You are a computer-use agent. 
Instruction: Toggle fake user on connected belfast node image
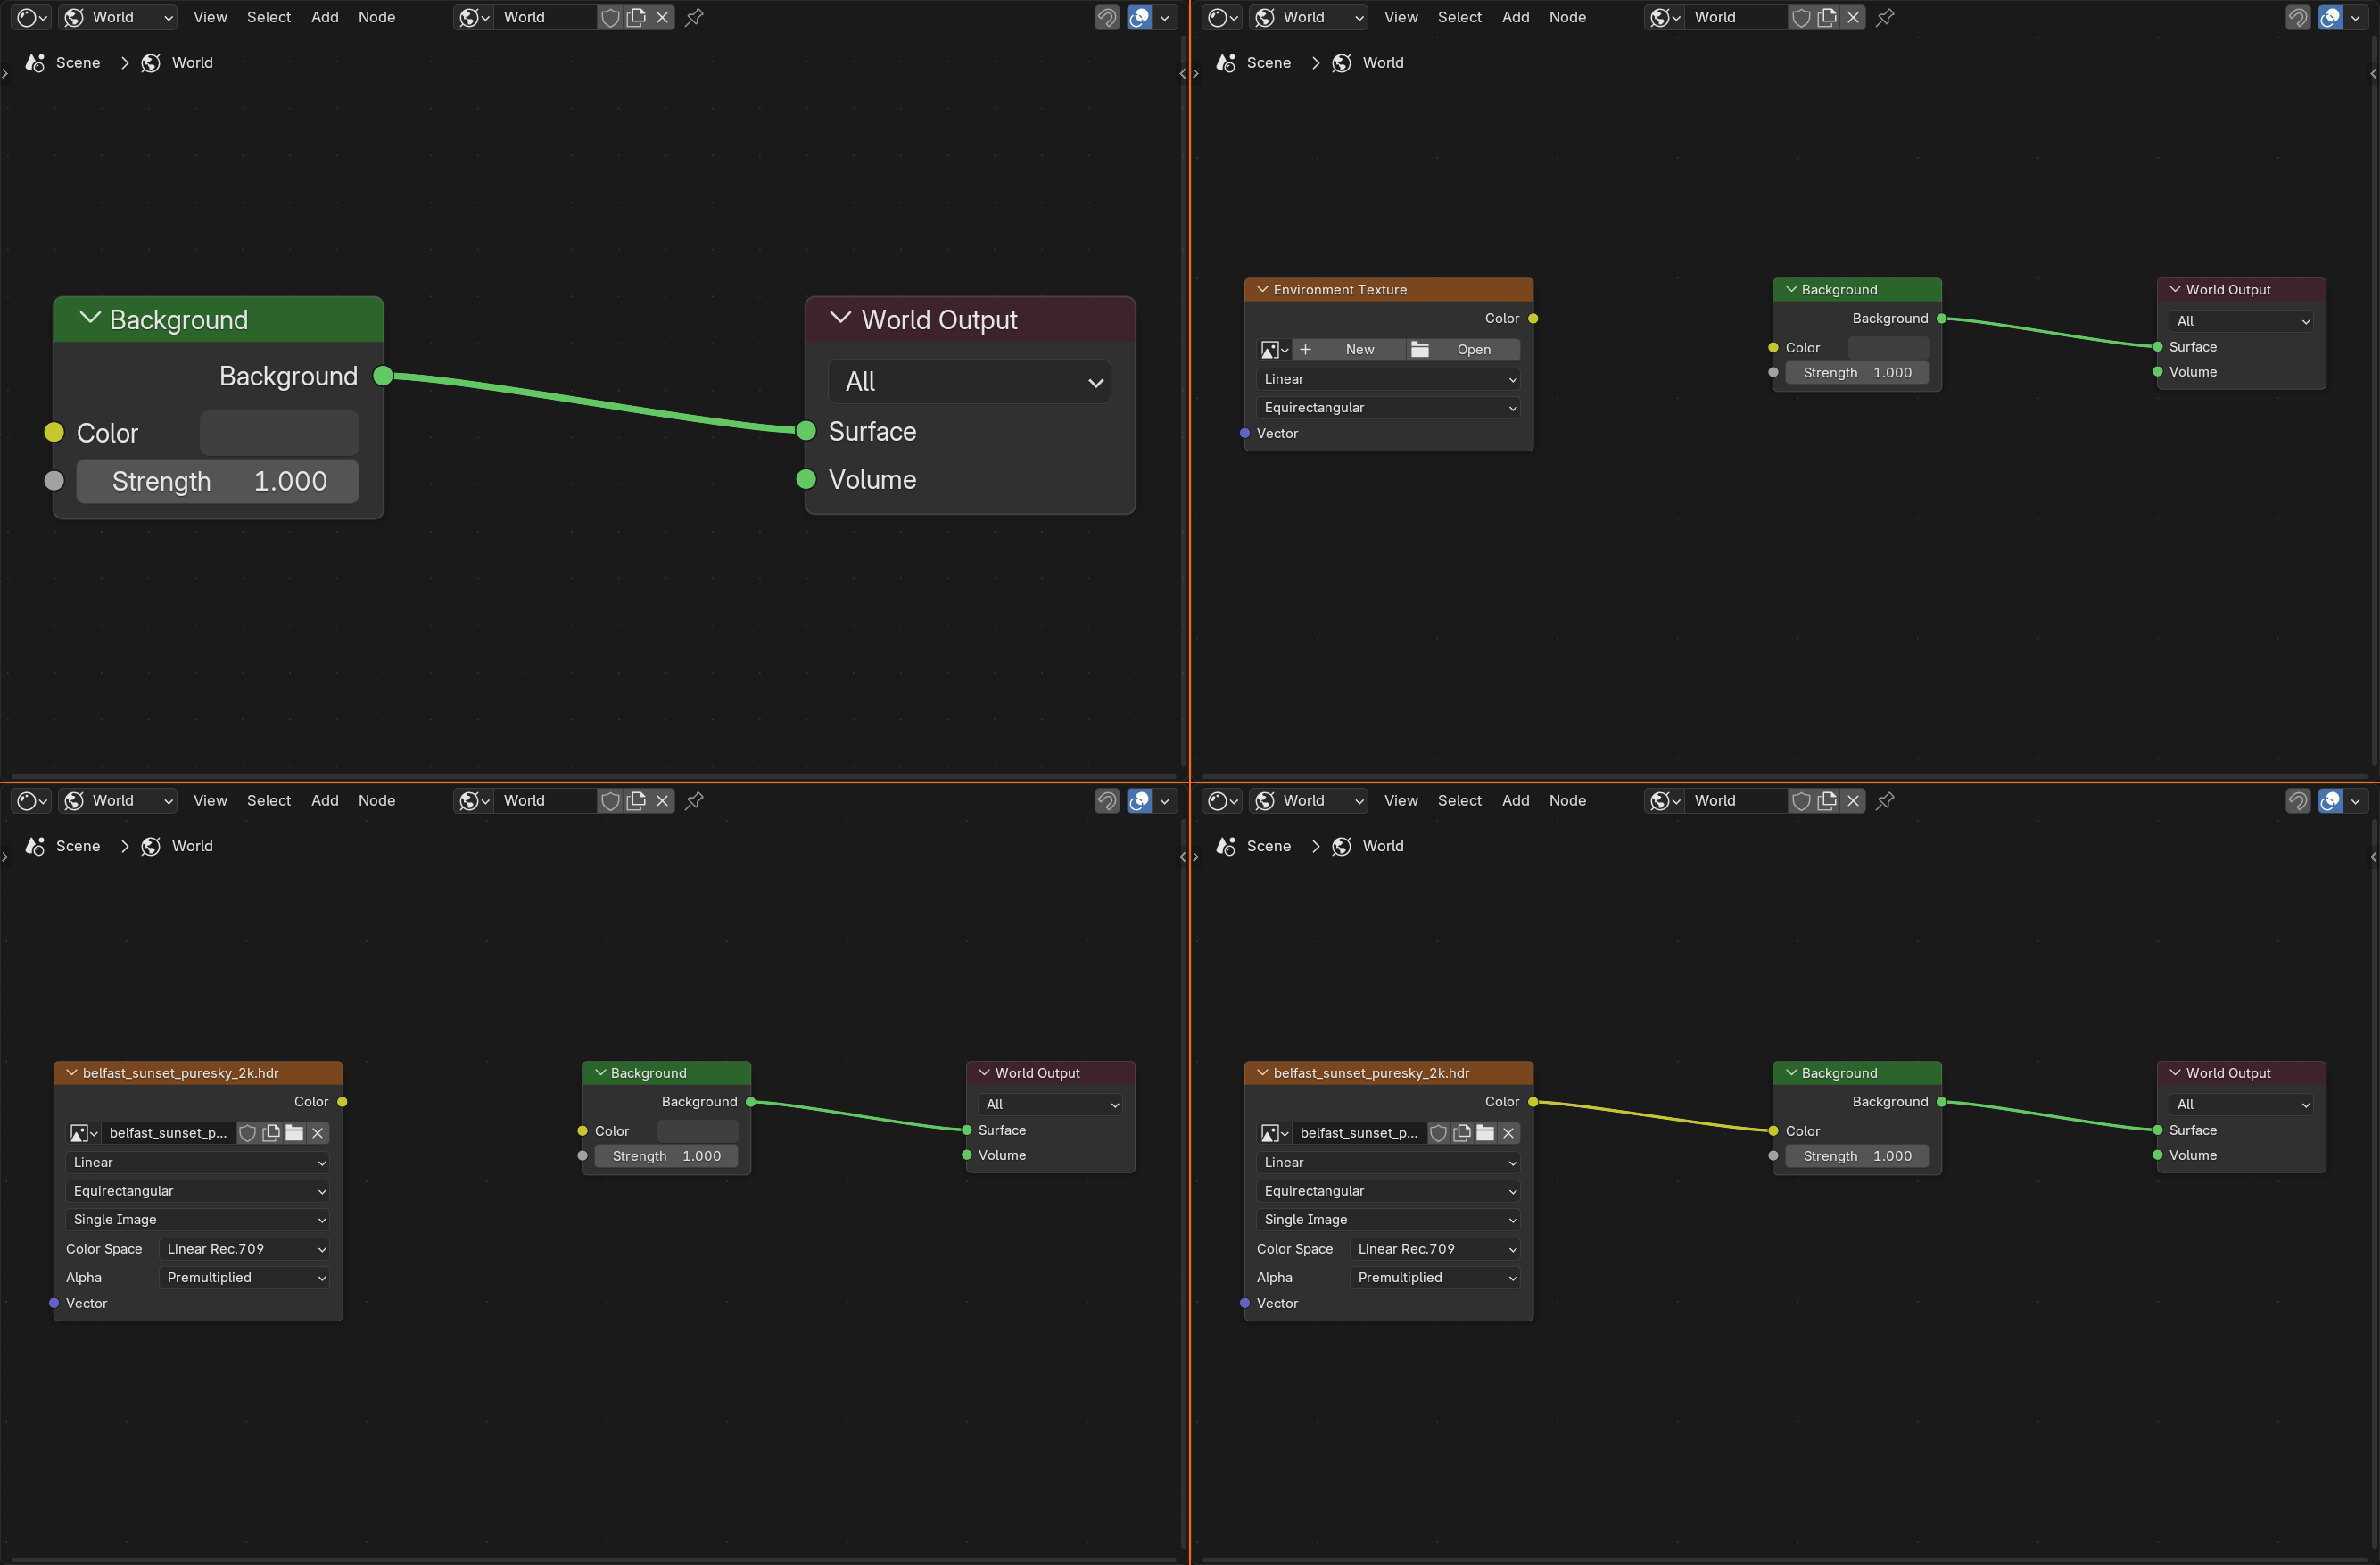pos(1438,1132)
